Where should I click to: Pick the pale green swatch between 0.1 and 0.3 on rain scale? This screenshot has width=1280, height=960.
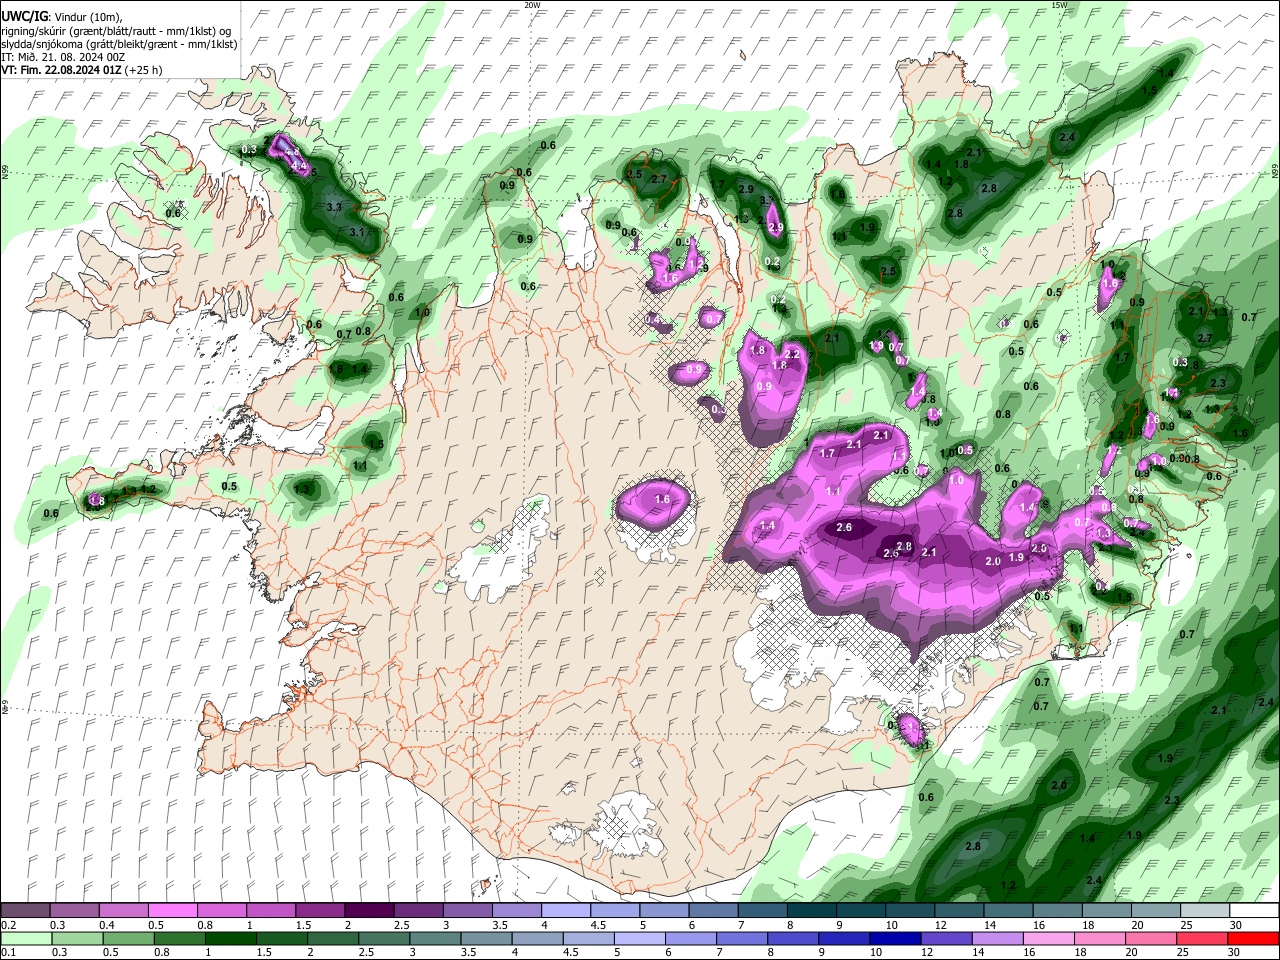coord(25,938)
